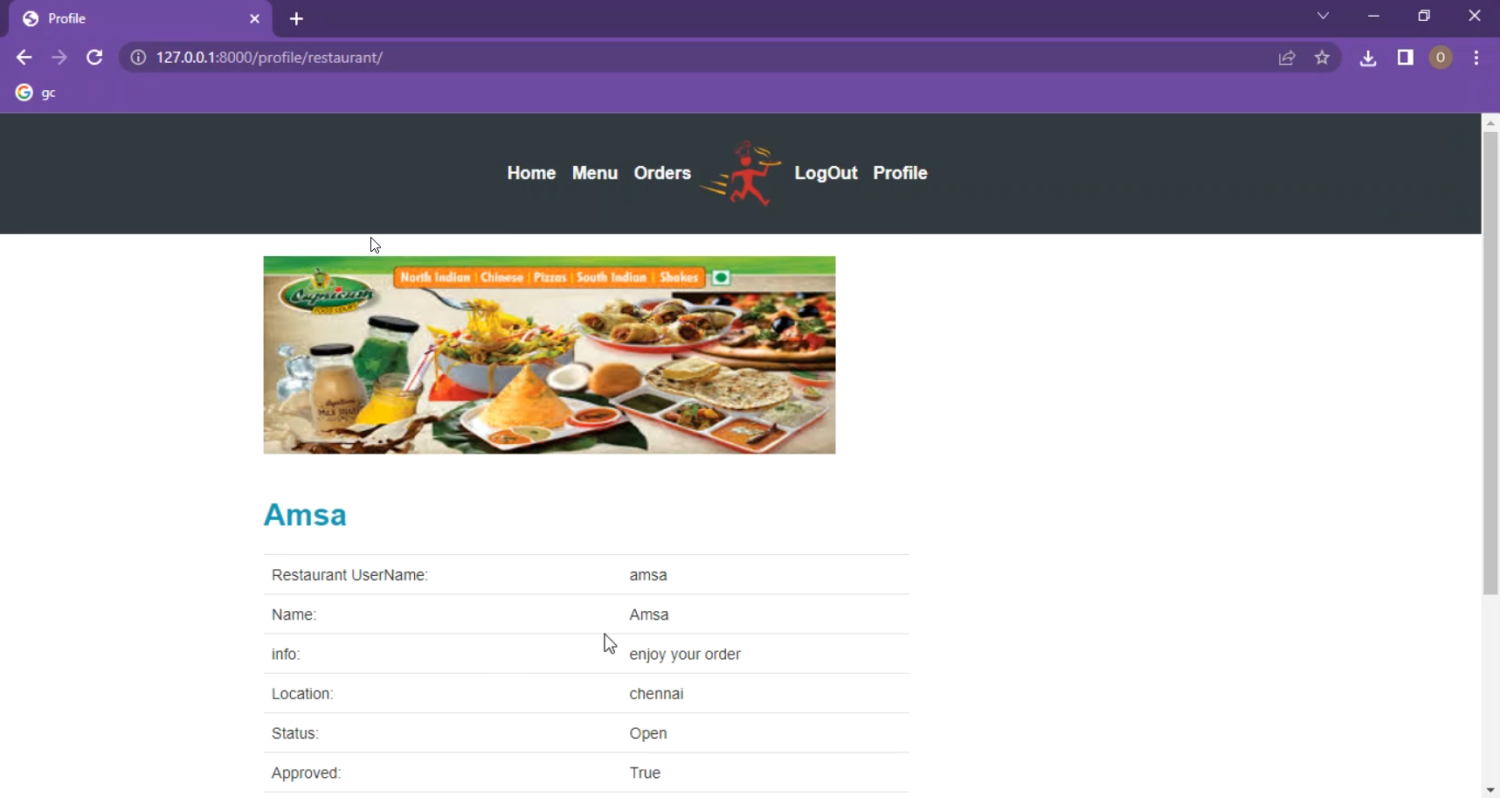Open a new browser tab
Image resolution: width=1500 pixels, height=798 pixels.
coord(296,19)
